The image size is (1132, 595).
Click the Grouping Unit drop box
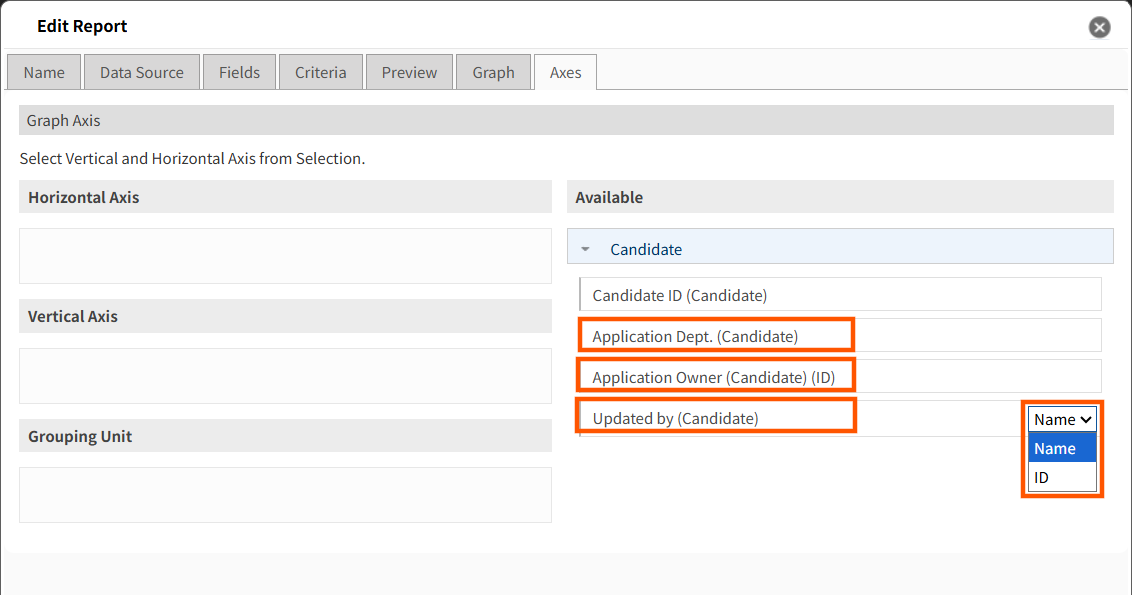tap(285, 495)
